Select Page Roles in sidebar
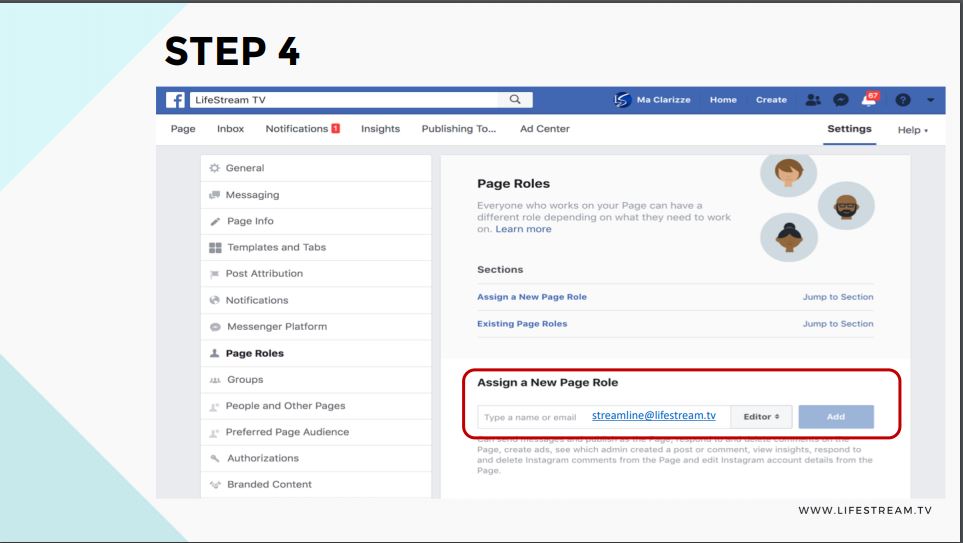 tap(316, 353)
